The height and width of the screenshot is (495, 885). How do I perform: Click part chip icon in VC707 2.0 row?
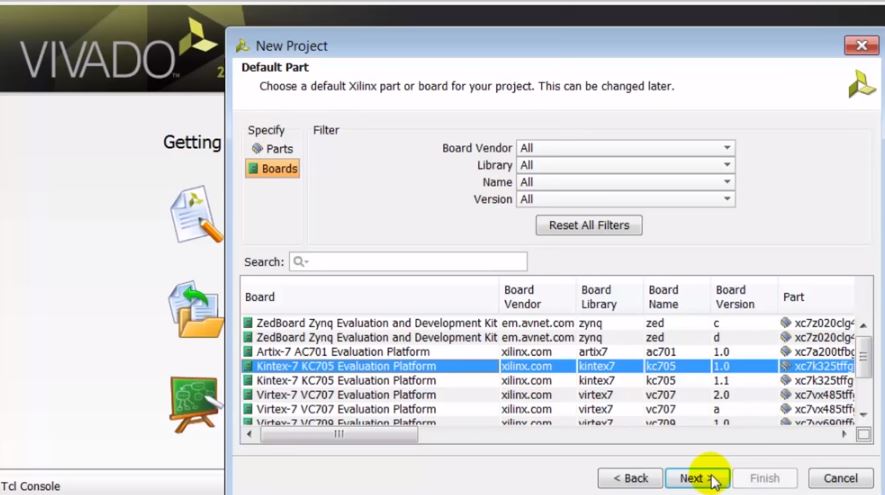[x=786, y=395]
